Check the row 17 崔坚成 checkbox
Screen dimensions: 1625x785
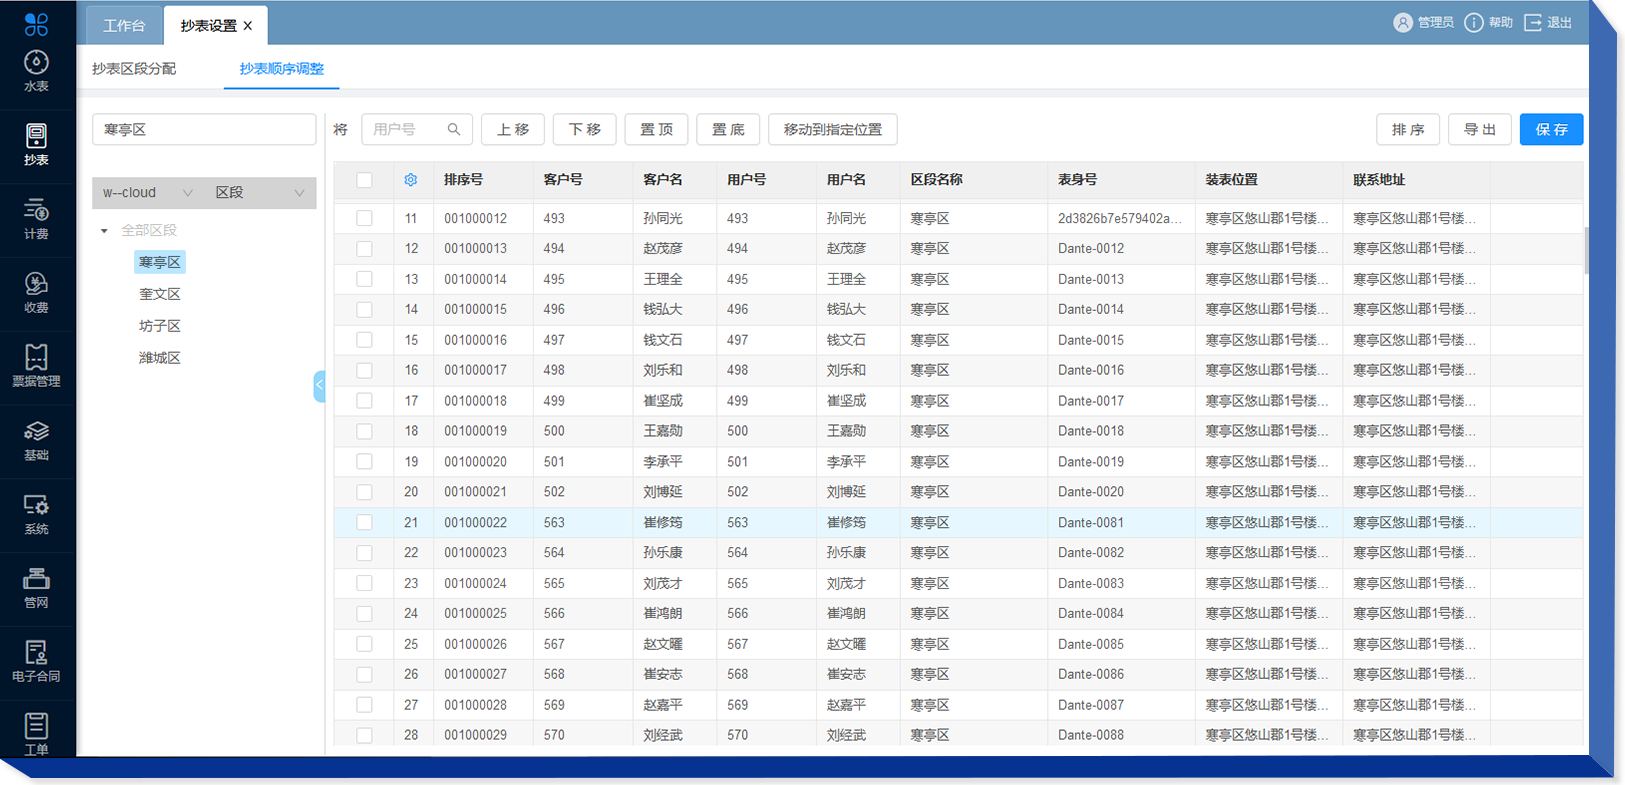364,401
